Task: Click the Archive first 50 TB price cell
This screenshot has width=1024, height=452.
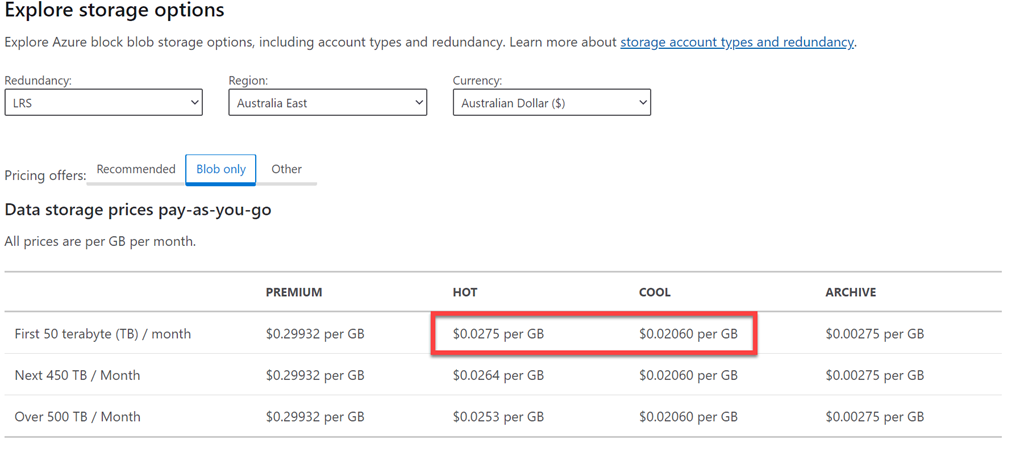Action: 875,334
